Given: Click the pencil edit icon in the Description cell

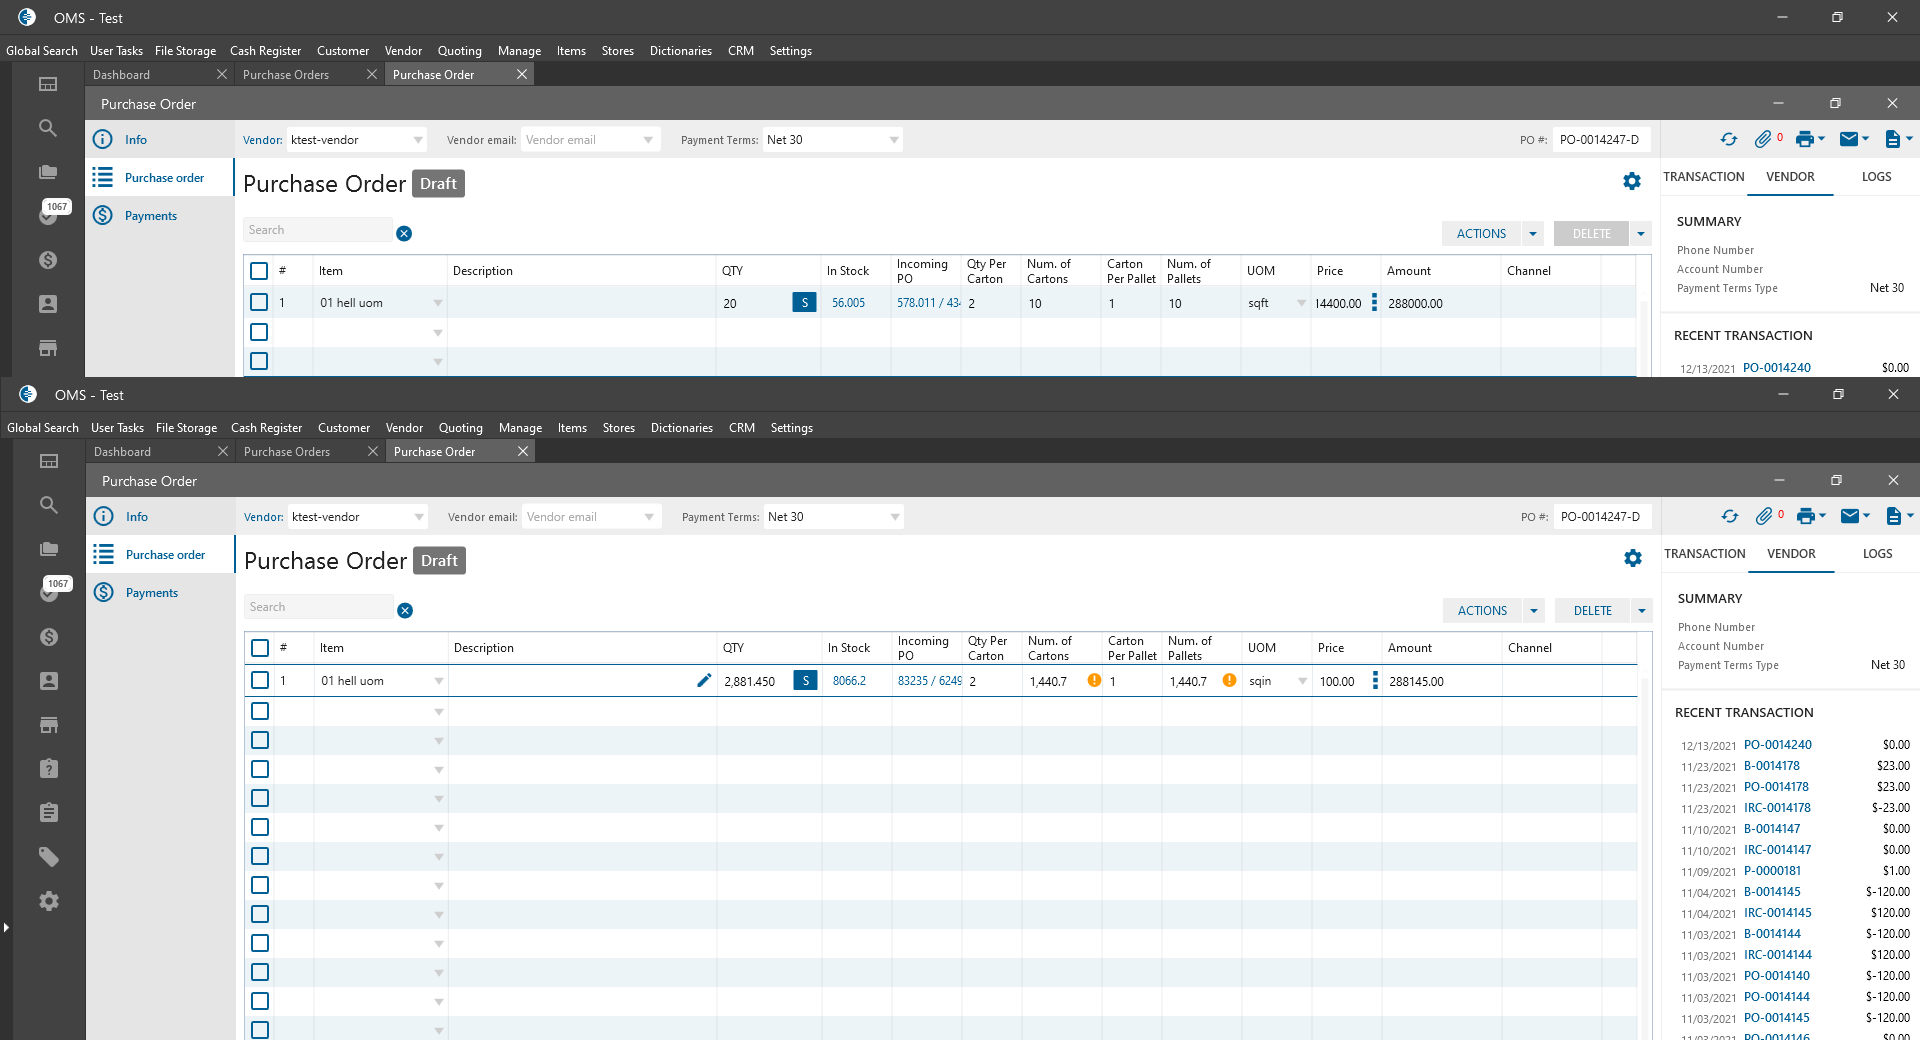Looking at the screenshot, I should 704,681.
